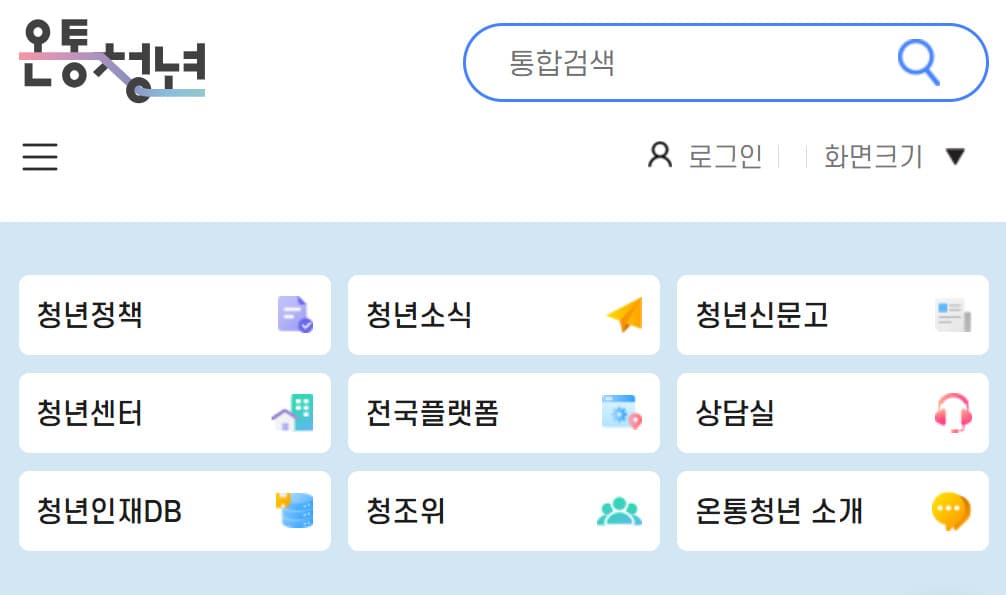This screenshot has width=1006, height=595.
Task: Select the speech bubble icon beside 온통청년 소개
Action: click(953, 510)
